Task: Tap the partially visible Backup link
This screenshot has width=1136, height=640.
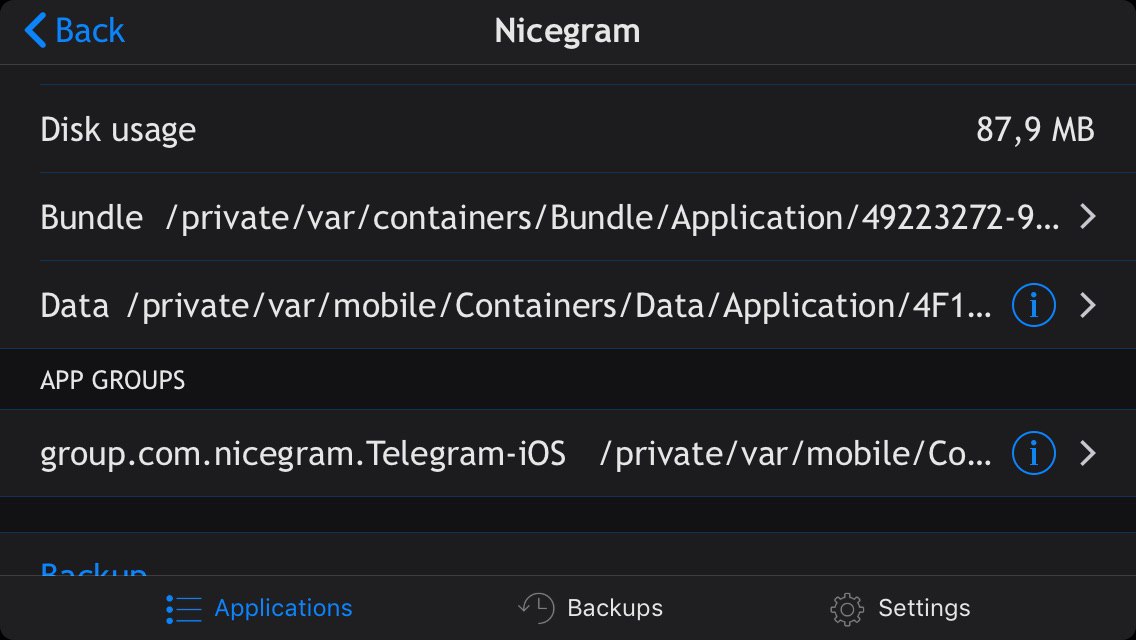Action: (x=93, y=569)
